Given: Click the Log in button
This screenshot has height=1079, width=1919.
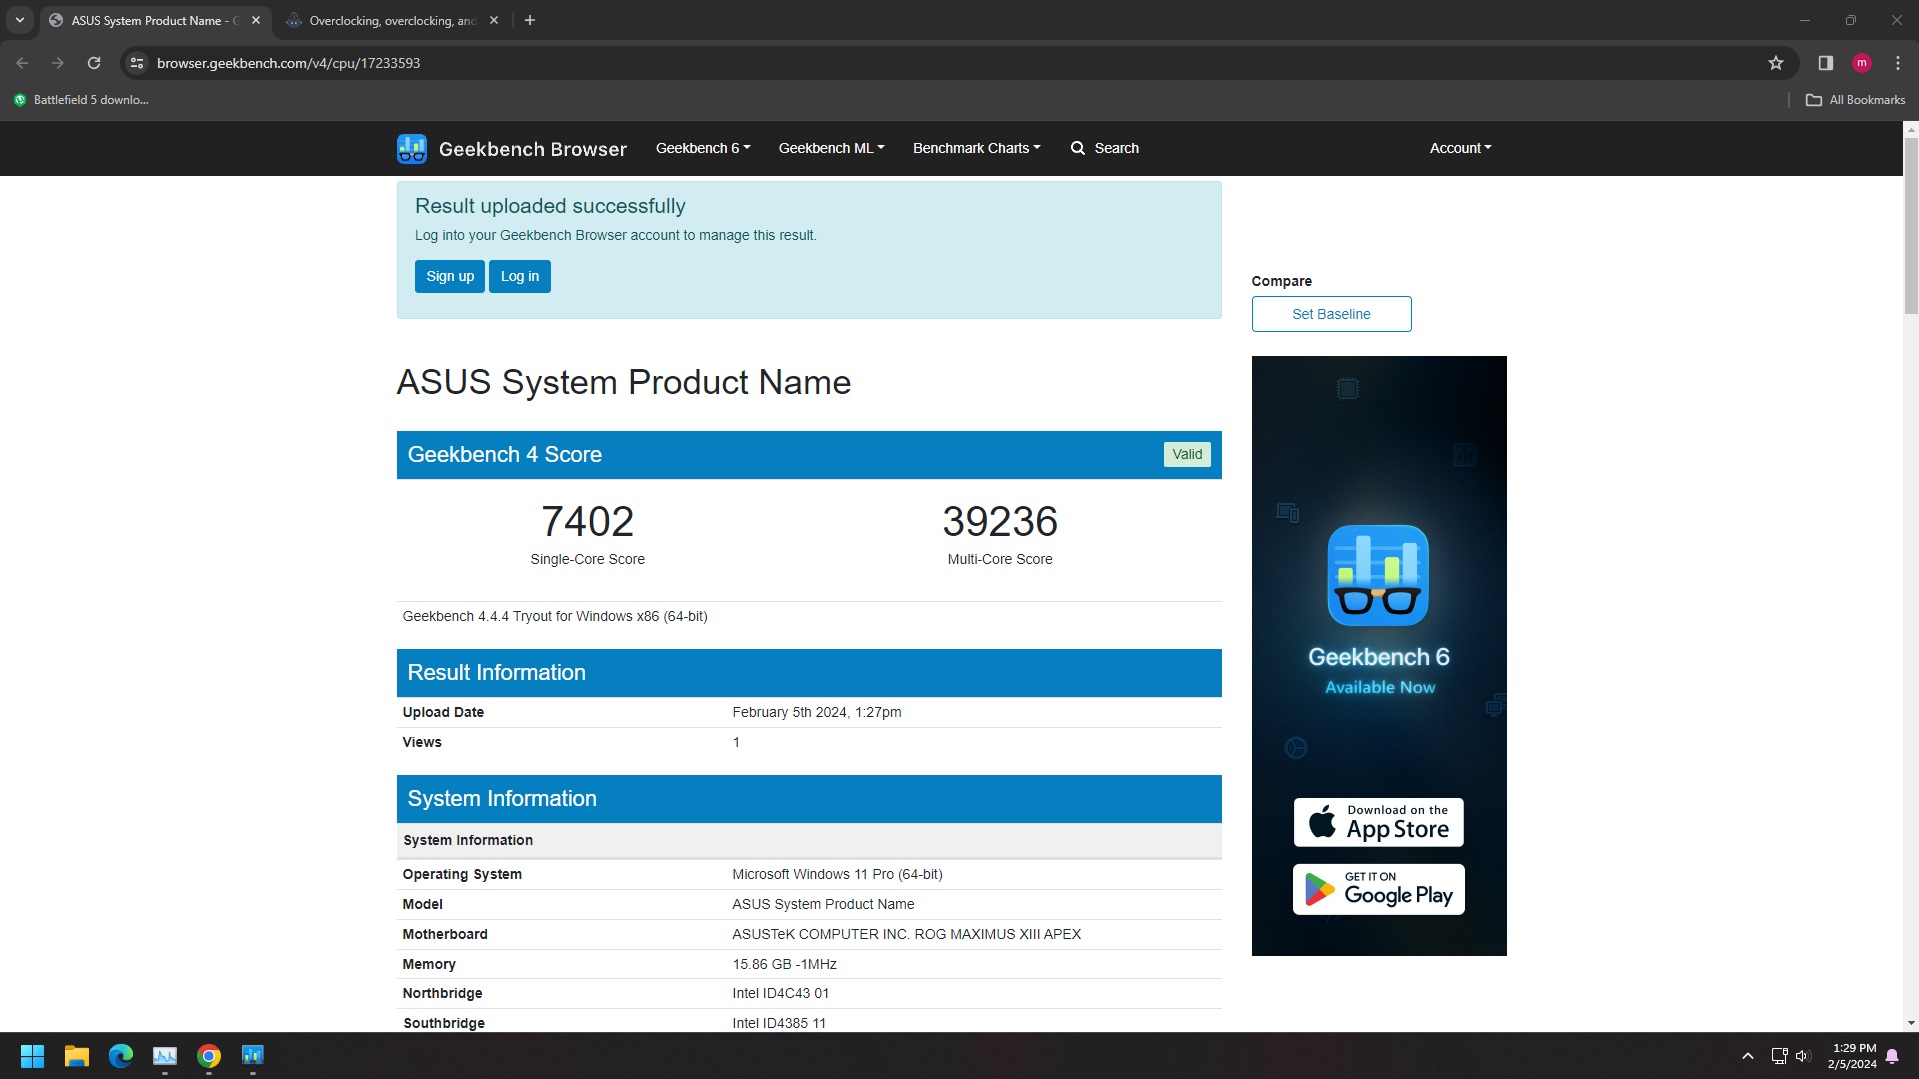Looking at the screenshot, I should coord(520,277).
